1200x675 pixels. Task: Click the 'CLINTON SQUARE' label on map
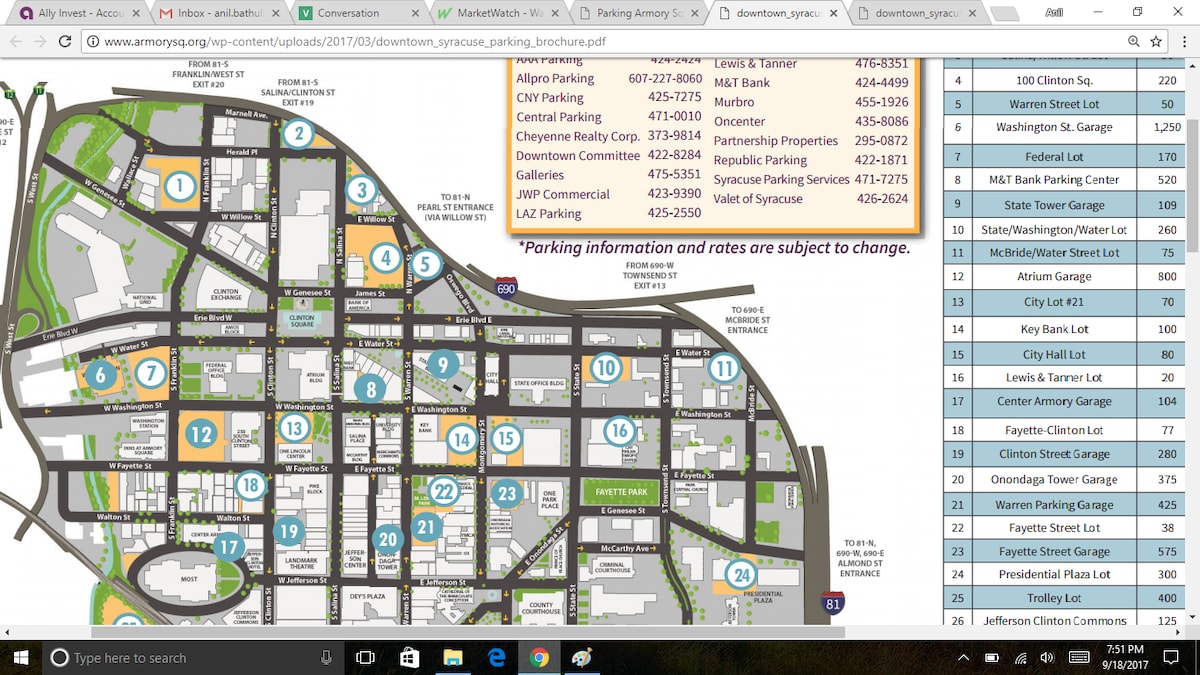tap(302, 321)
